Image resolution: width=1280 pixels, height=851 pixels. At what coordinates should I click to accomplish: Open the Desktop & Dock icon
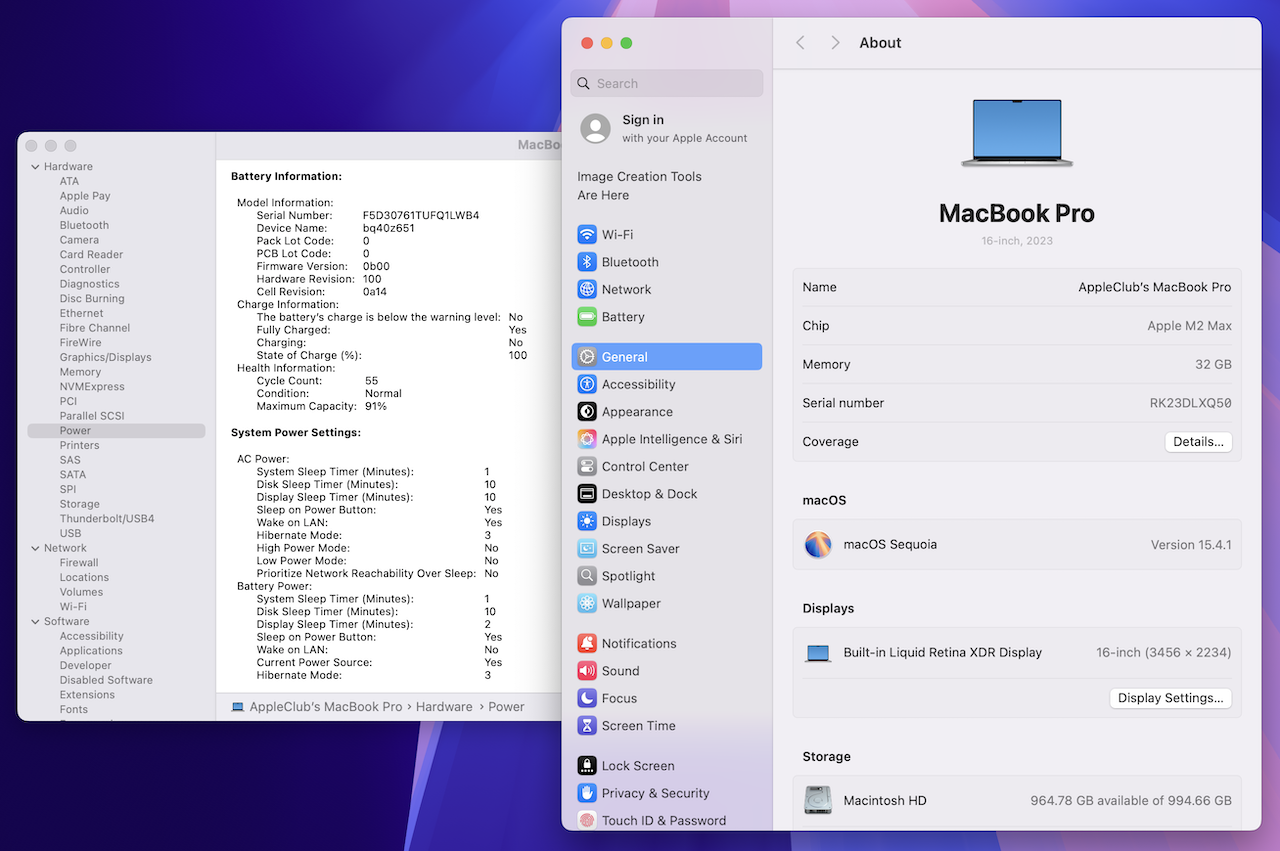pos(587,494)
